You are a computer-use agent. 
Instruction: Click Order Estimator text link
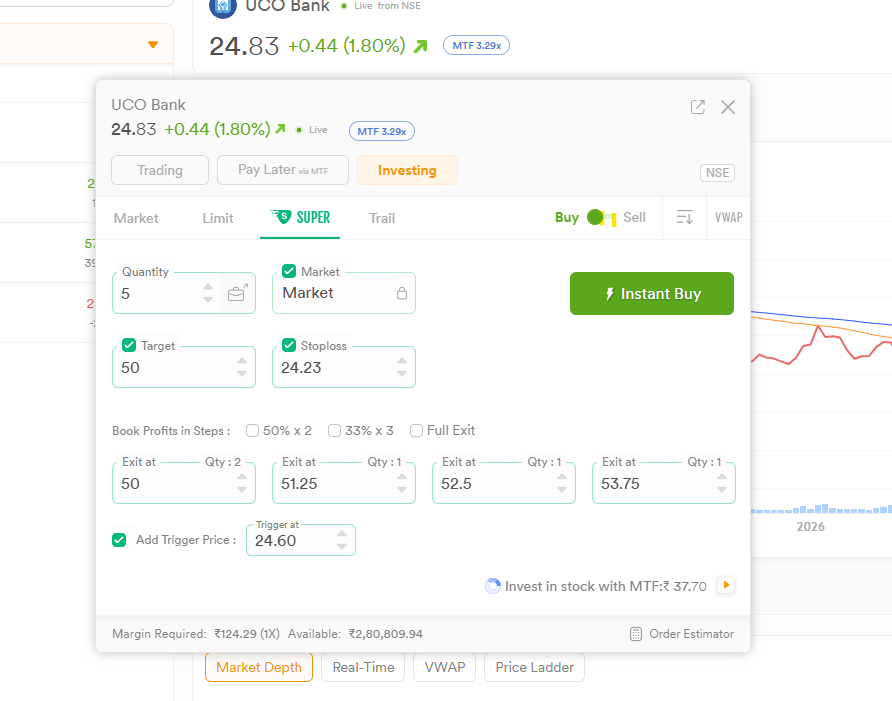tap(691, 634)
